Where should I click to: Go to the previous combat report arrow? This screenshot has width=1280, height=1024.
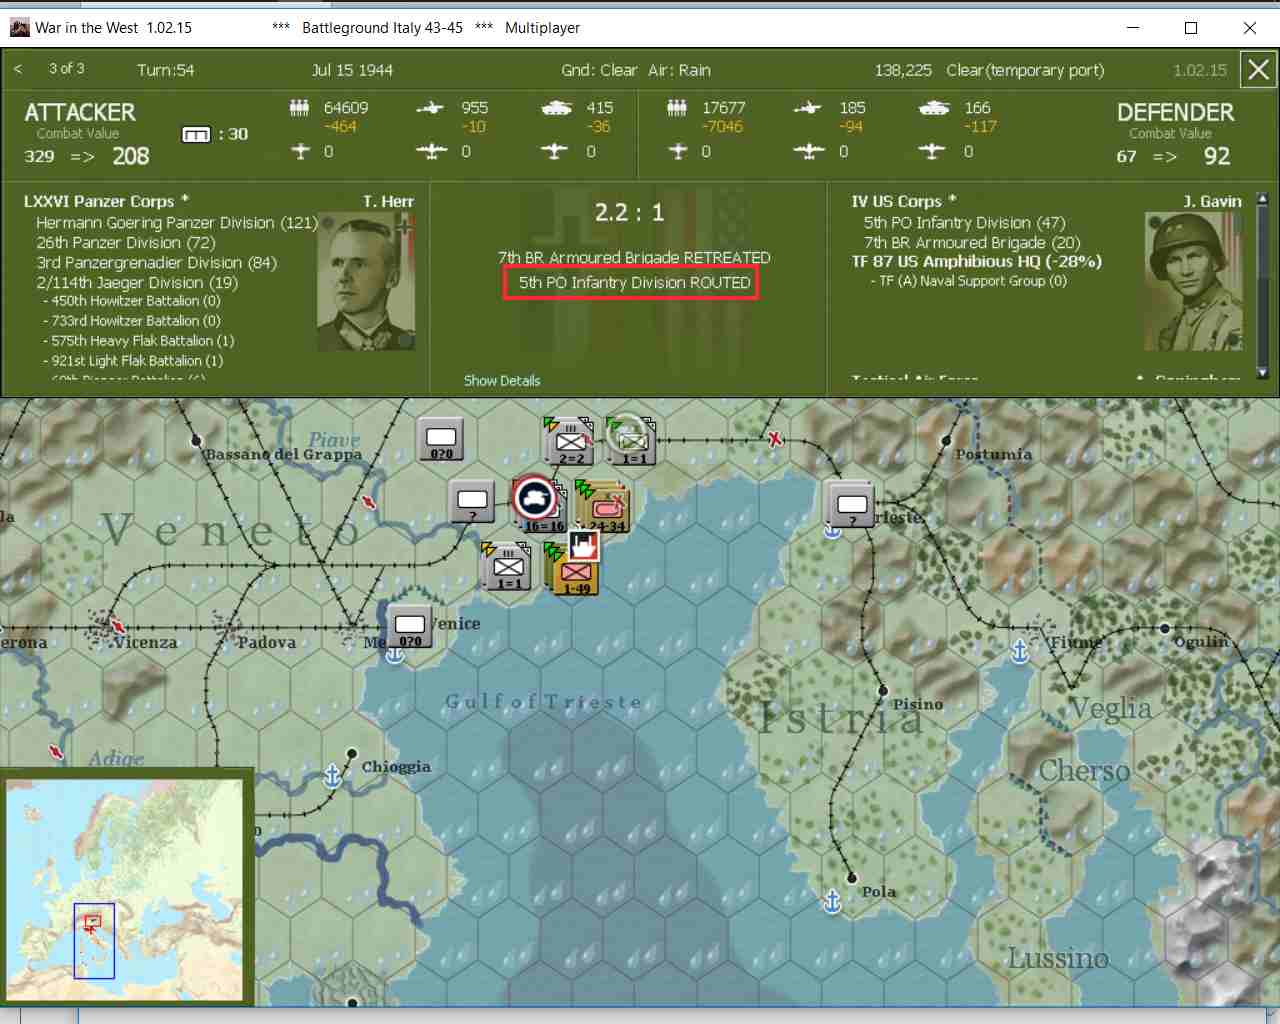18,69
